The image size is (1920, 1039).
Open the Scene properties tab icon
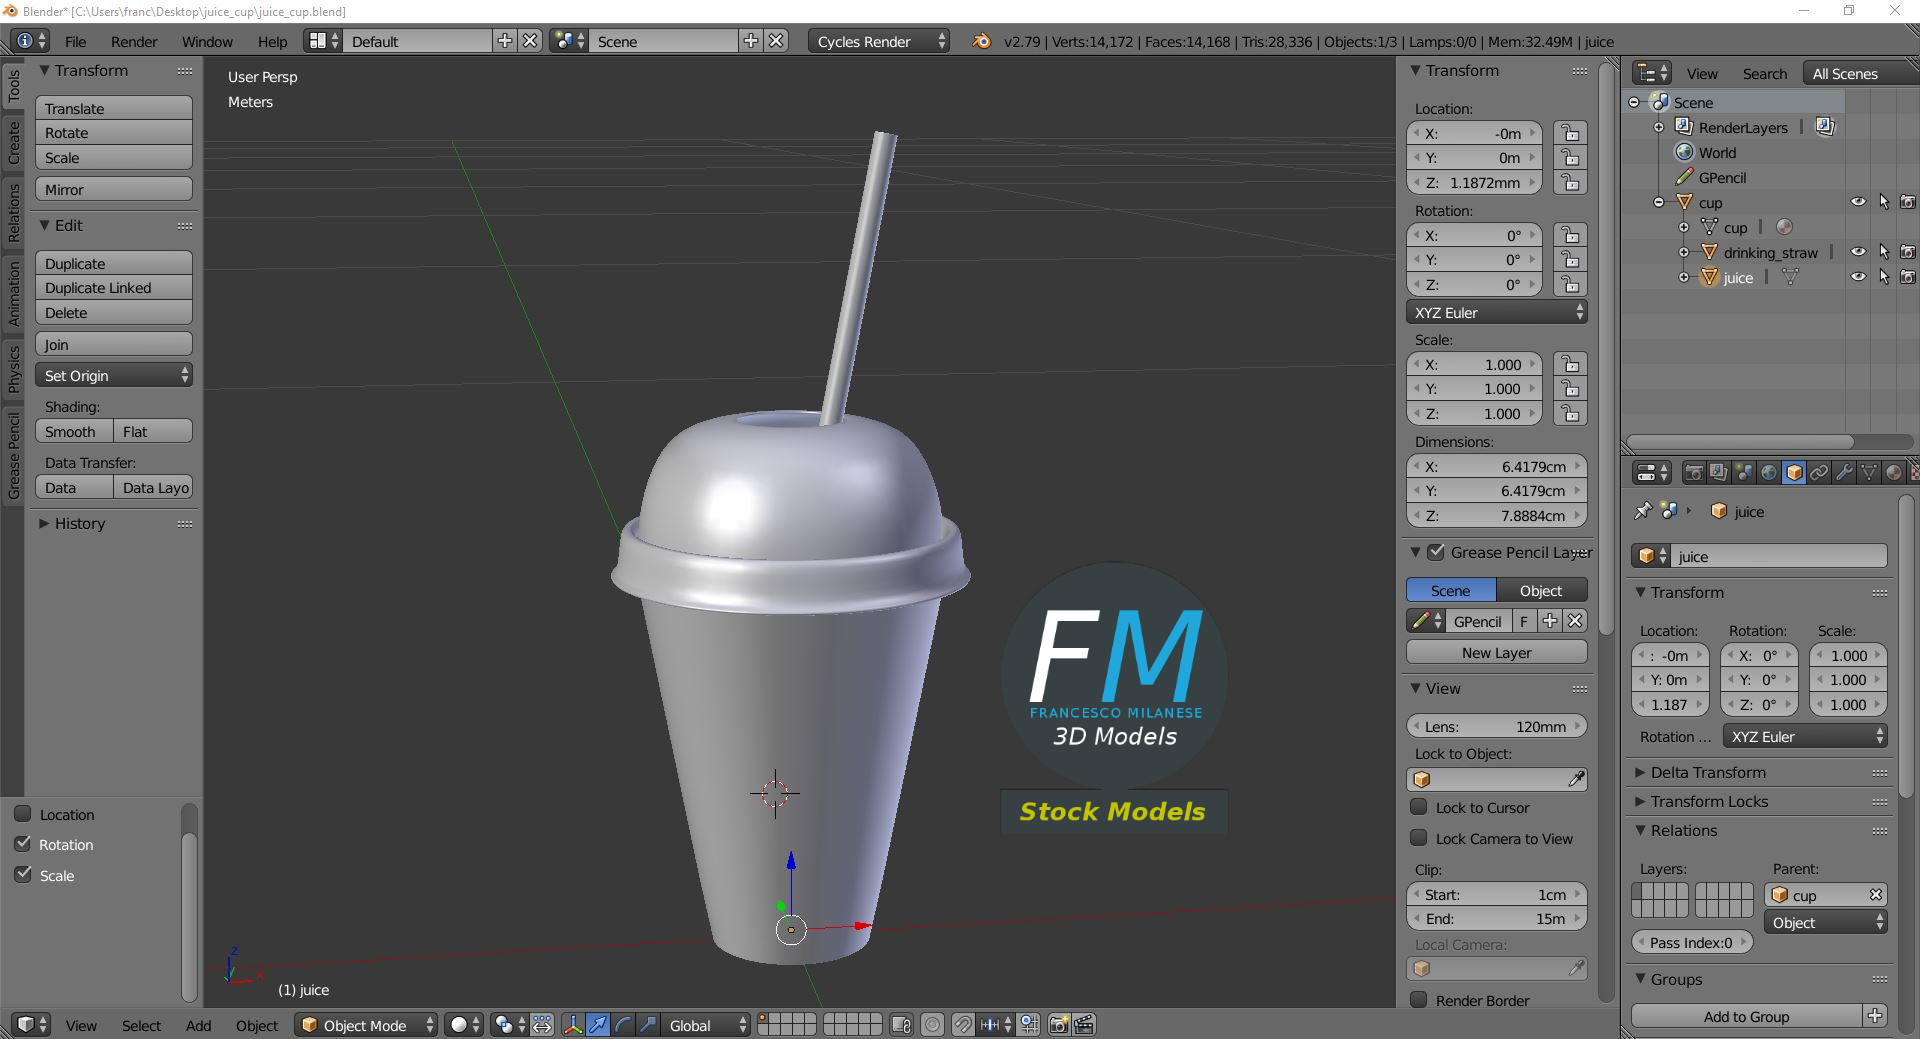click(x=1744, y=473)
